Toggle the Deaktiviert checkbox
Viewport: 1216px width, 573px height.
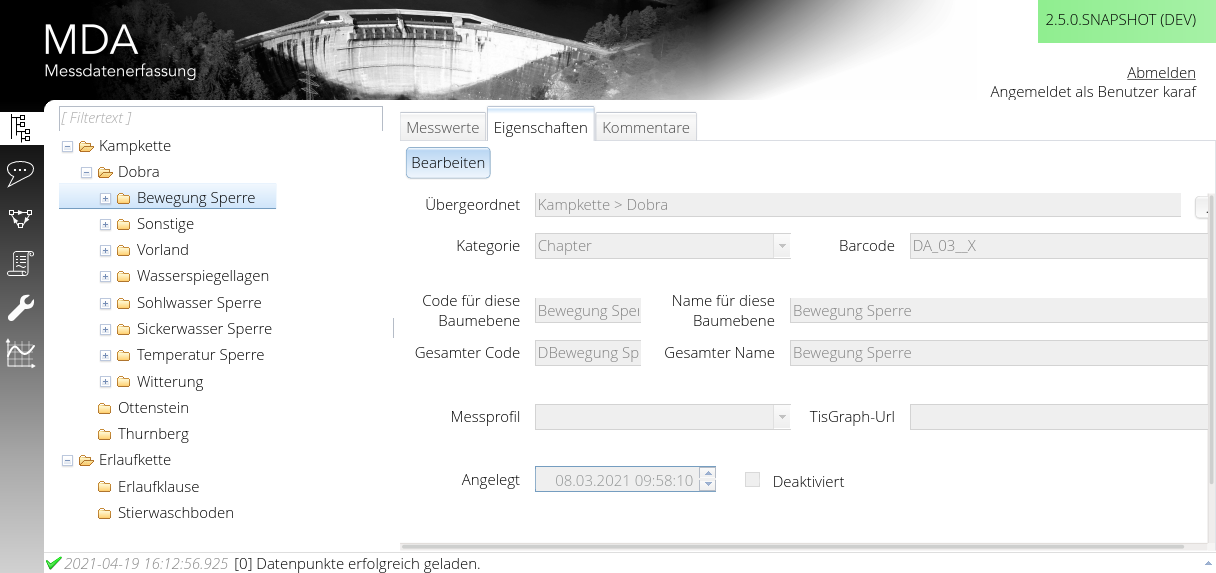point(753,481)
